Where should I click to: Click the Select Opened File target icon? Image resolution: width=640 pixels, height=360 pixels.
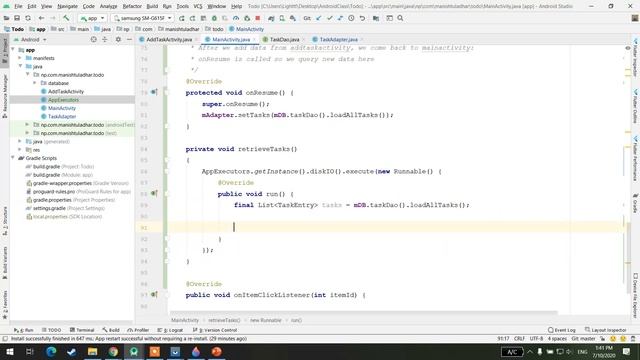tap(93, 40)
